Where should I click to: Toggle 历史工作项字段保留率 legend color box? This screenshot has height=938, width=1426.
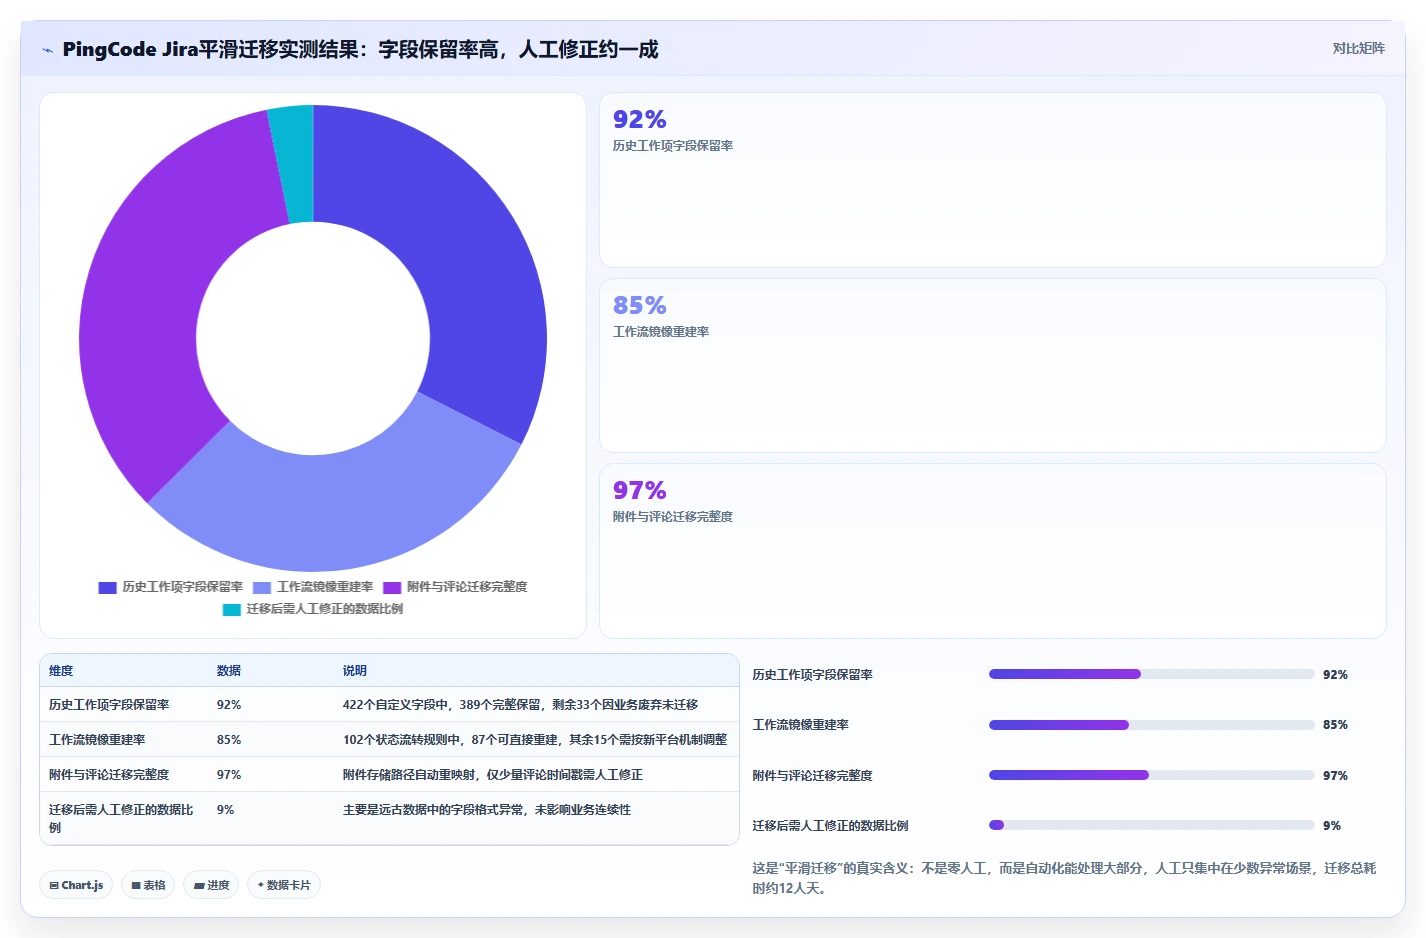point(108,588)
